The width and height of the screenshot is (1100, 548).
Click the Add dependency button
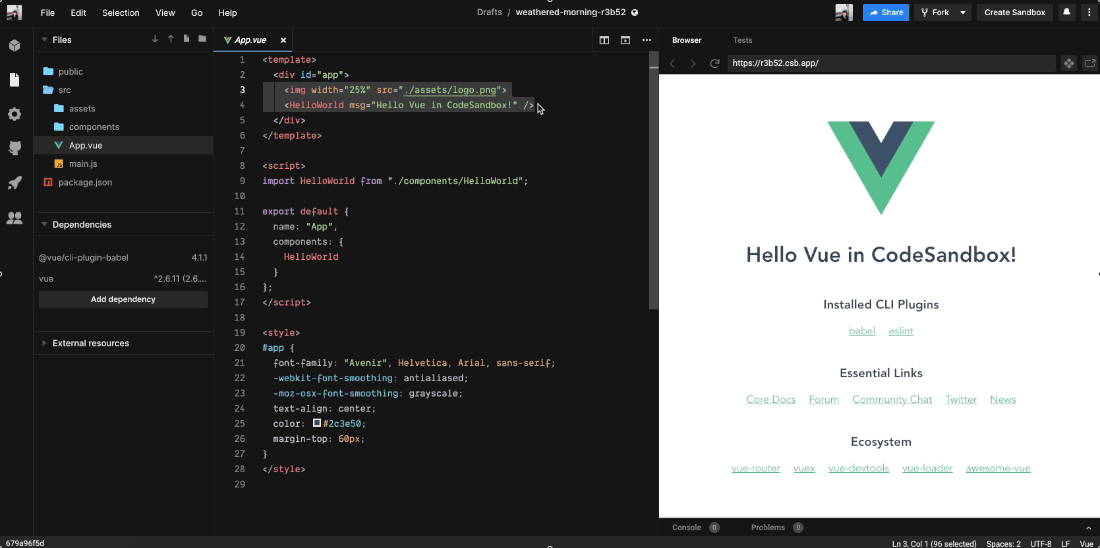[123, 300]
